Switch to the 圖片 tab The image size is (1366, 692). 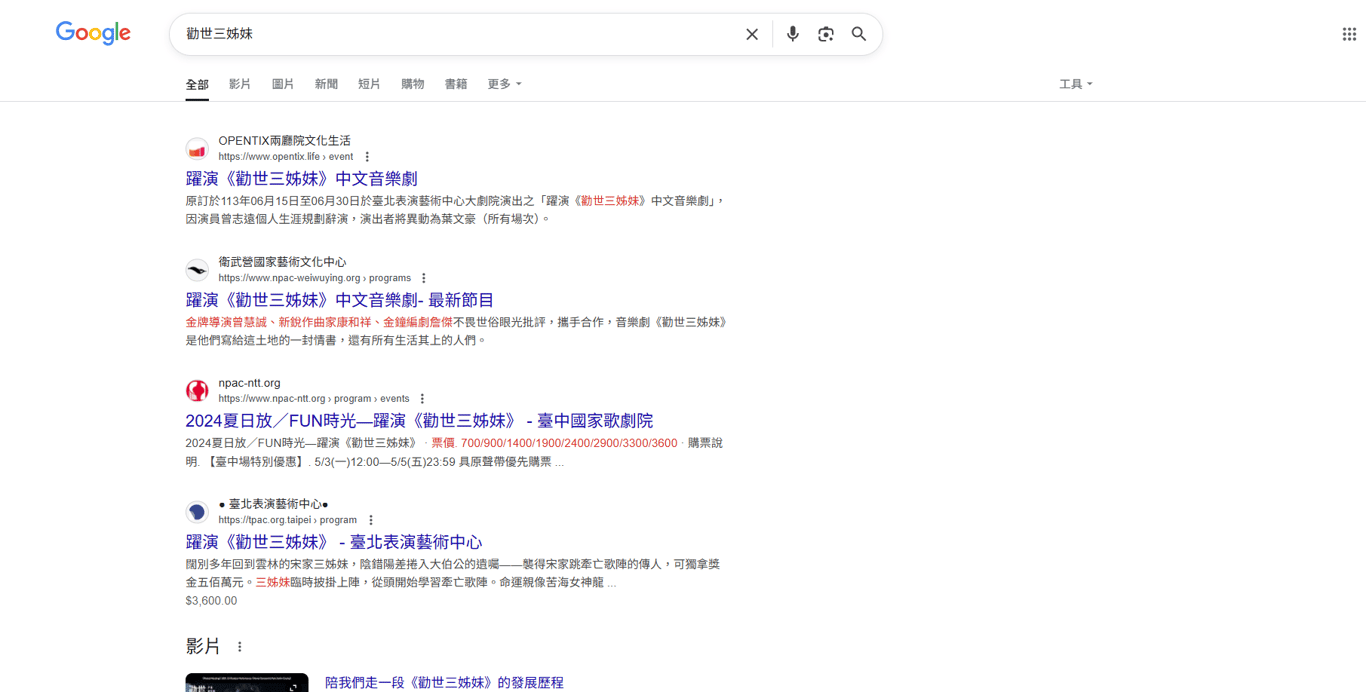click(283, 84)
